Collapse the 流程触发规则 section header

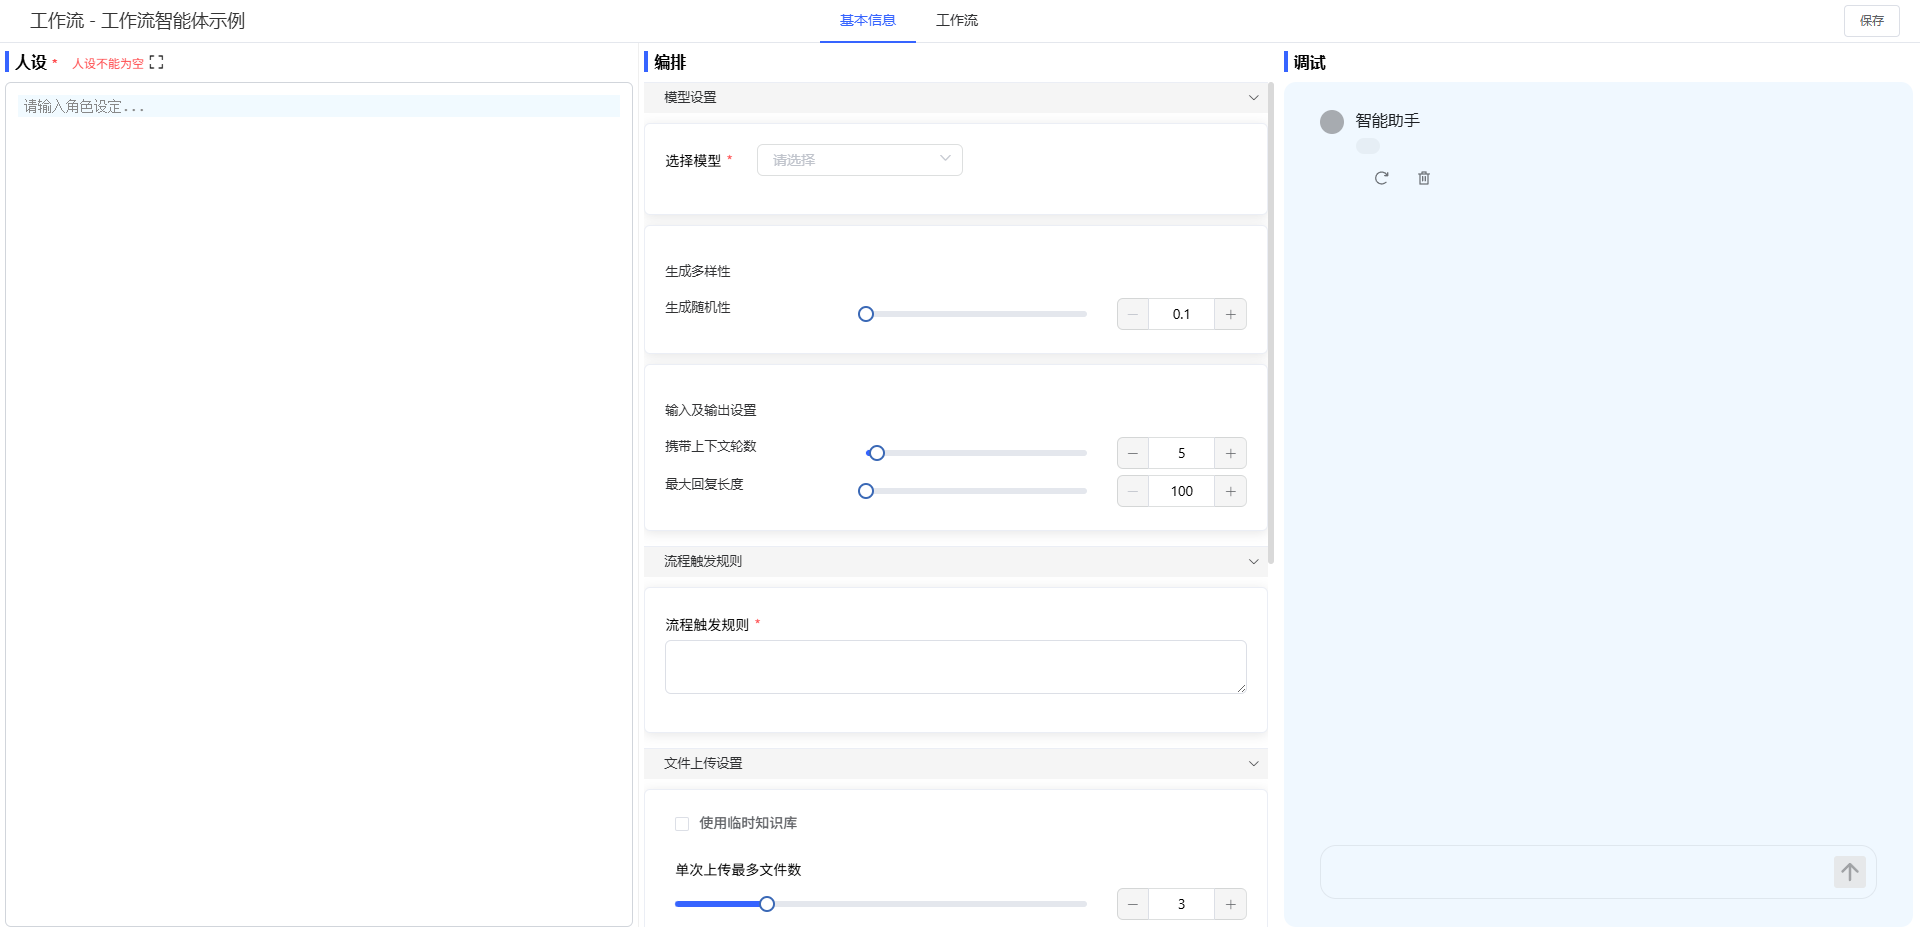[x=1253, y=562]
